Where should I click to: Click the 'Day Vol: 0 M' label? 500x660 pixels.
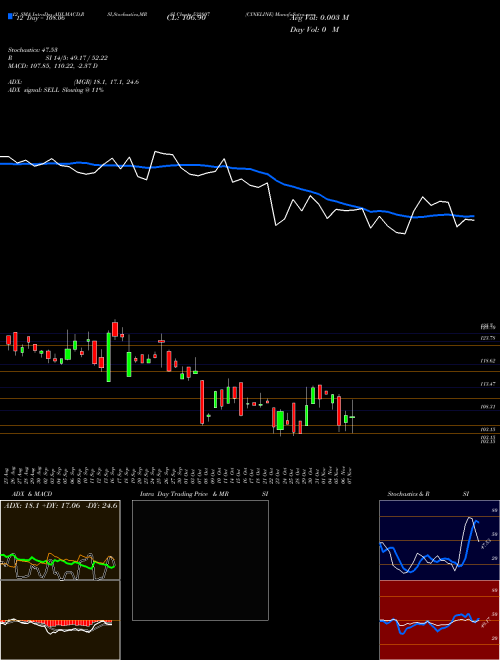click(314, 30)
